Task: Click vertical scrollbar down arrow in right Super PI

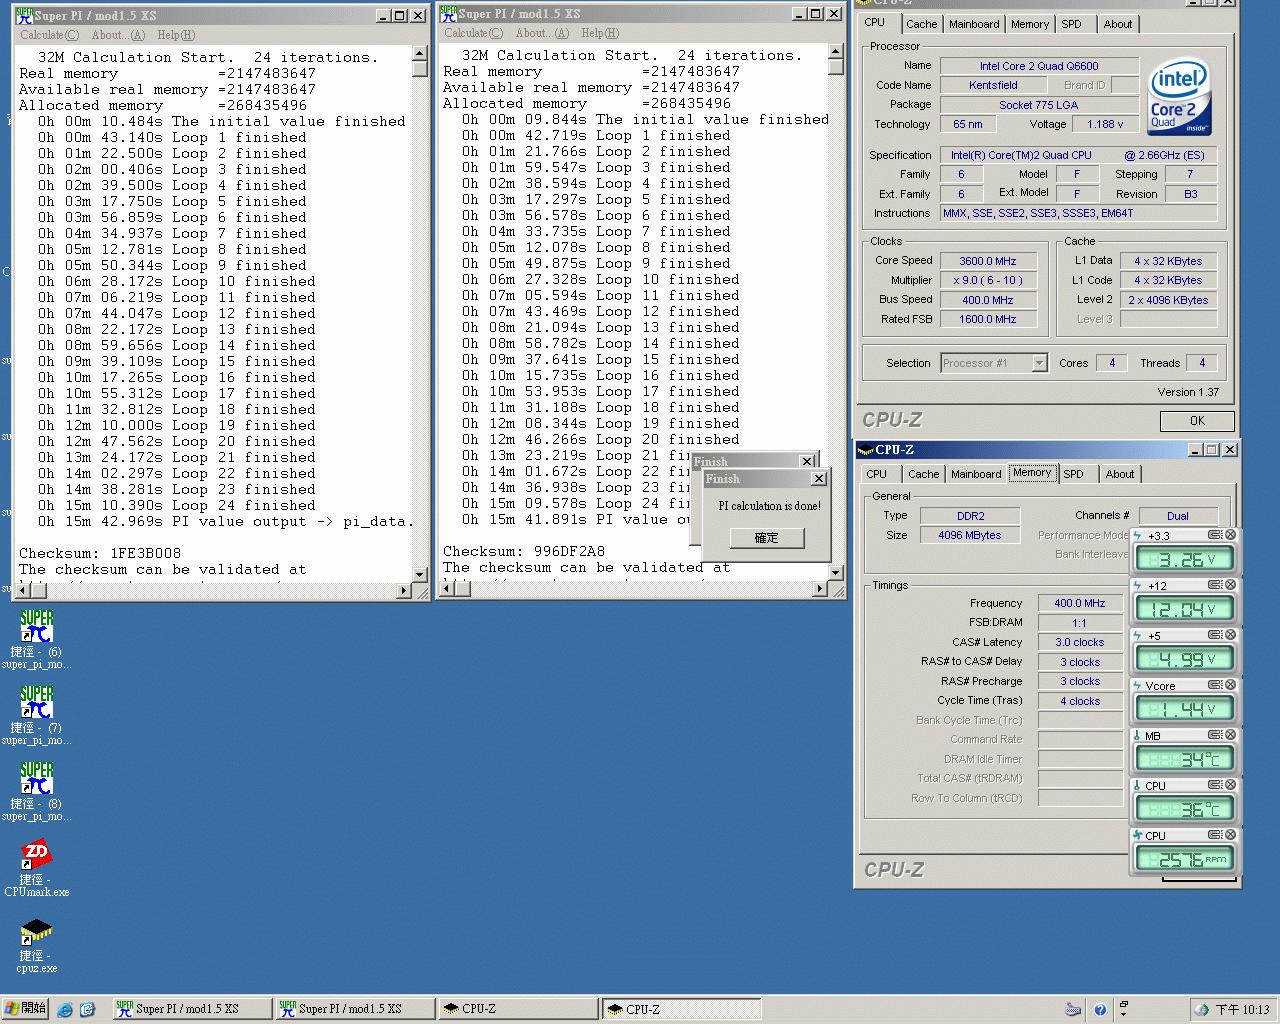Action: [x=836, y=573]
